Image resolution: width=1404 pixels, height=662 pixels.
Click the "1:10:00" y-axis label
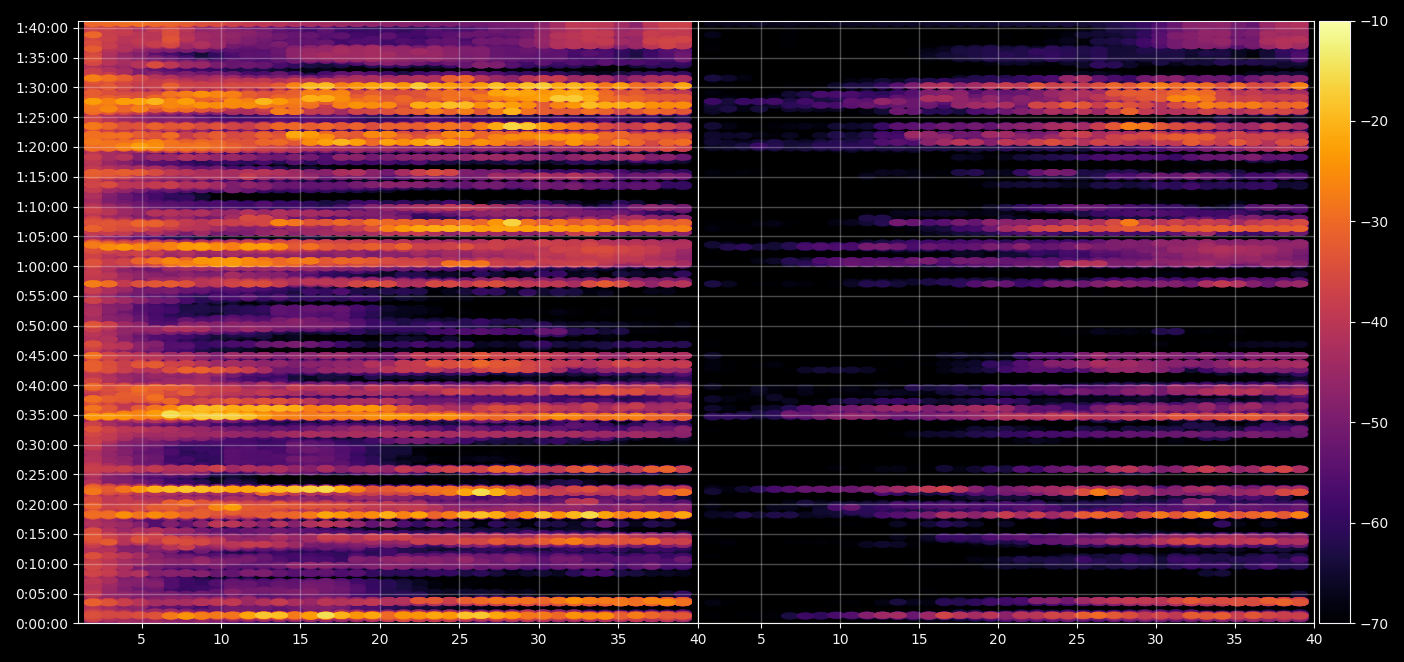pos(42,207)
